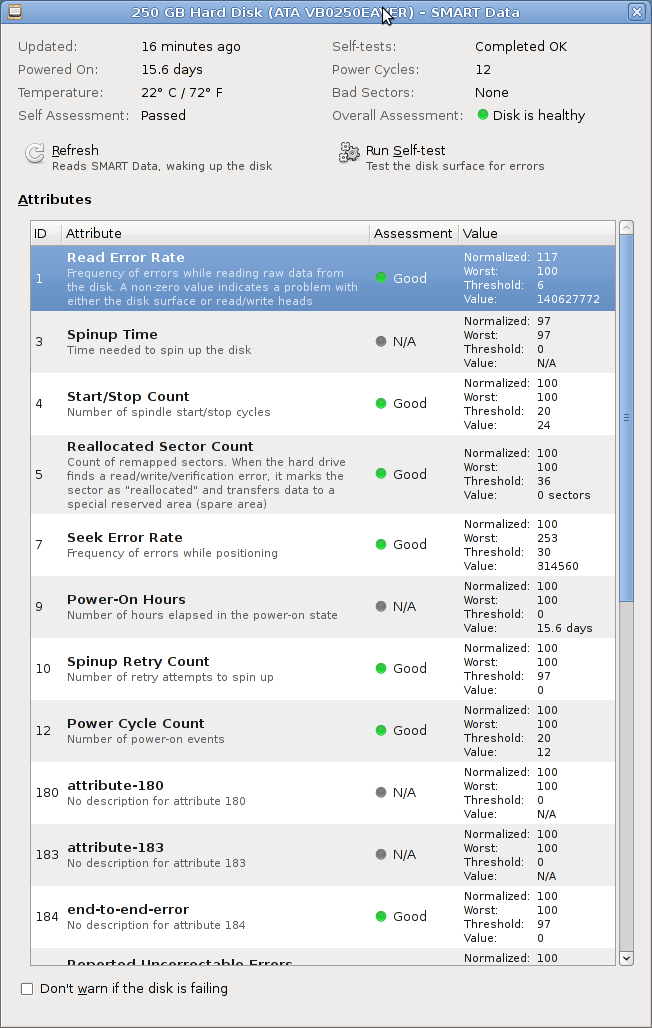Click the Completed OK self-tests value
Screen dimensions: 652x1028
point(521,47)
